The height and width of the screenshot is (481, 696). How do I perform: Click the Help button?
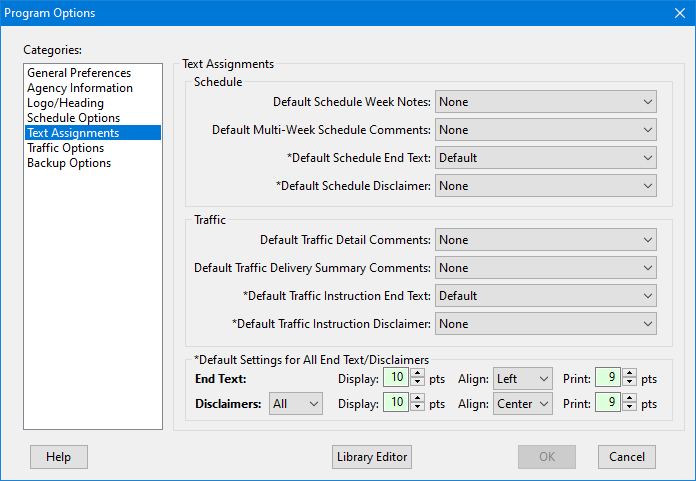pyautogui.click(x=59, y=457)
